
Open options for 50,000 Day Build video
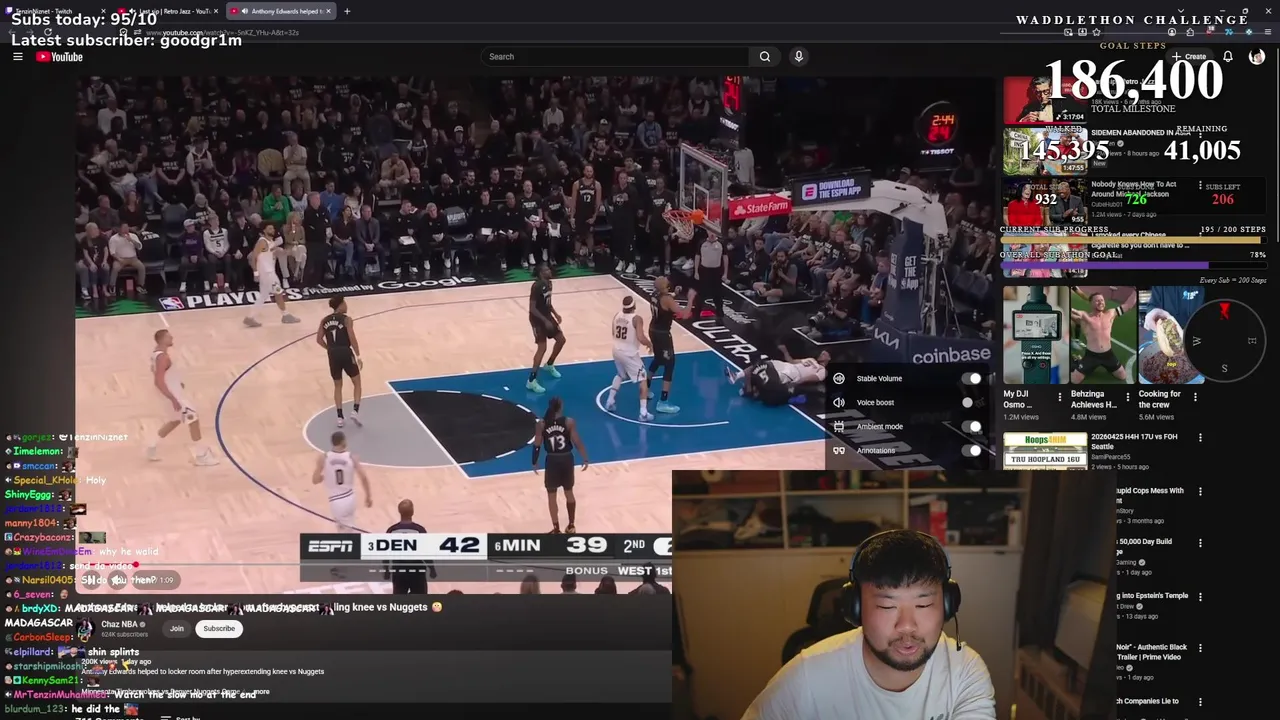(1200, 542)
